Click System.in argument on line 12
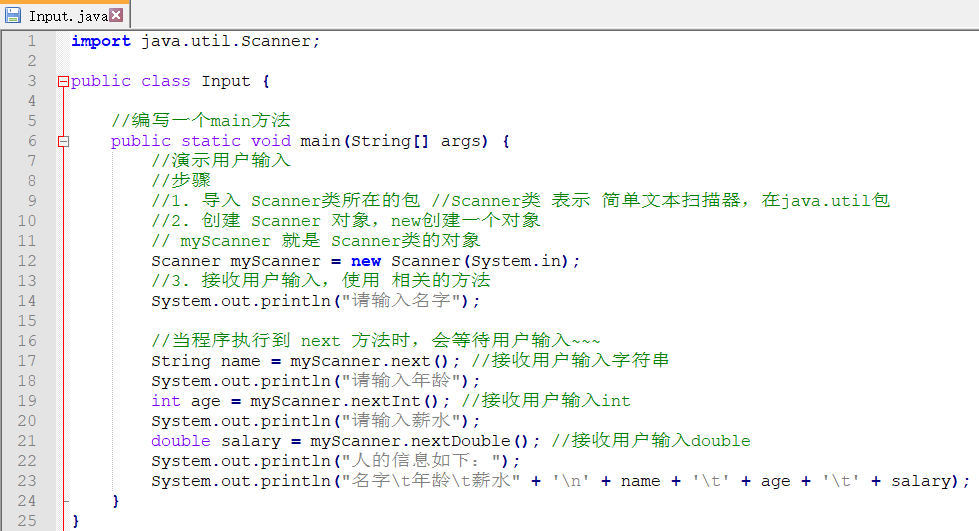 click(x=520, y=261)
